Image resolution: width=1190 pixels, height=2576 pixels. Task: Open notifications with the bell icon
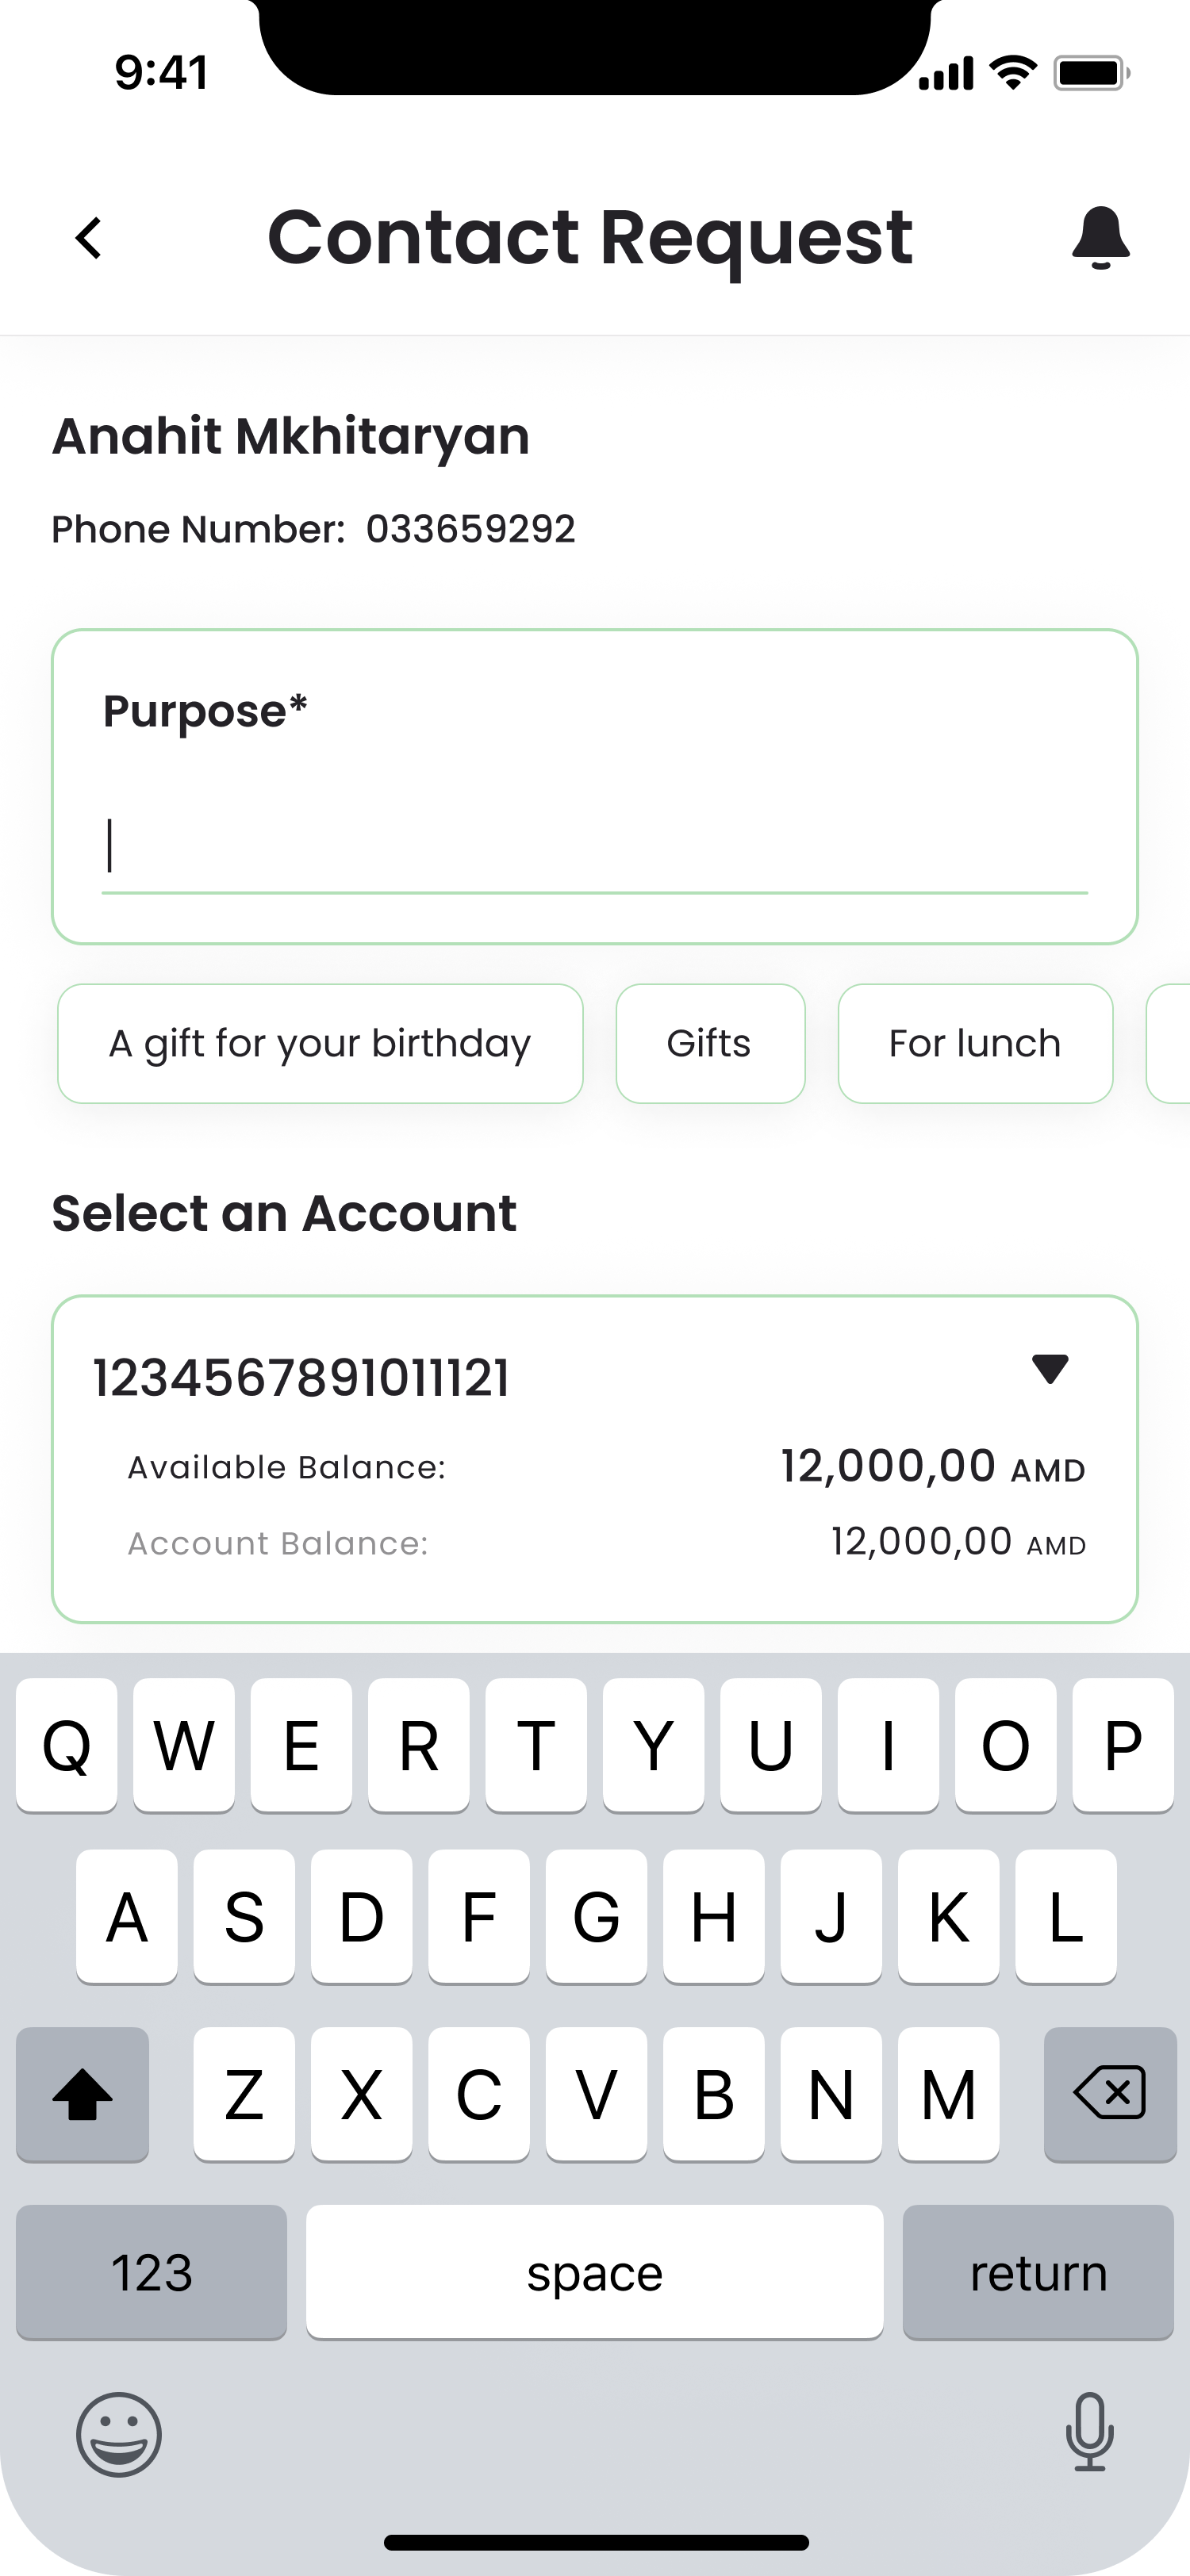1100,238
